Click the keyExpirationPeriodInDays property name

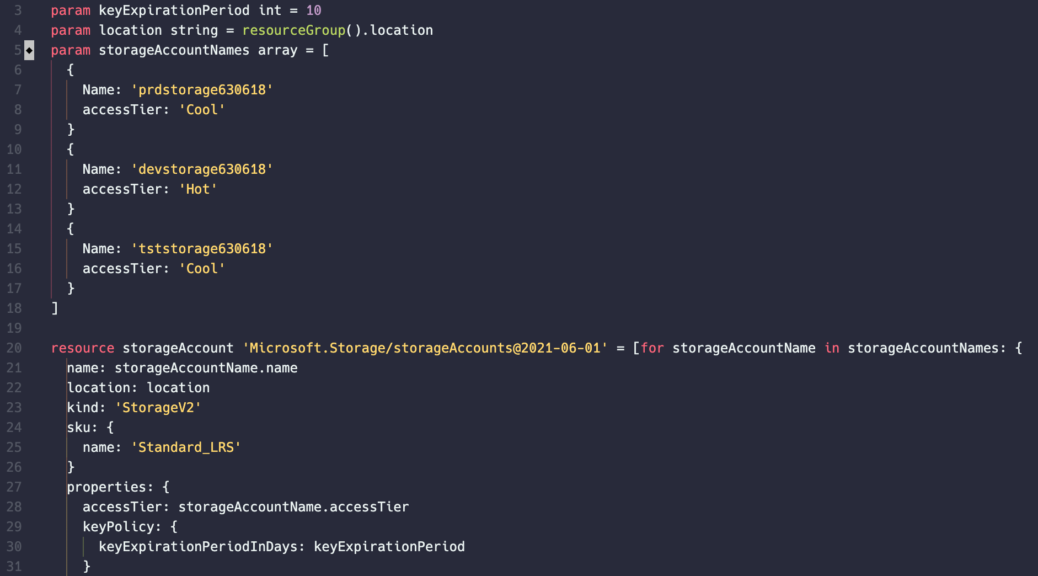(201, 547)
